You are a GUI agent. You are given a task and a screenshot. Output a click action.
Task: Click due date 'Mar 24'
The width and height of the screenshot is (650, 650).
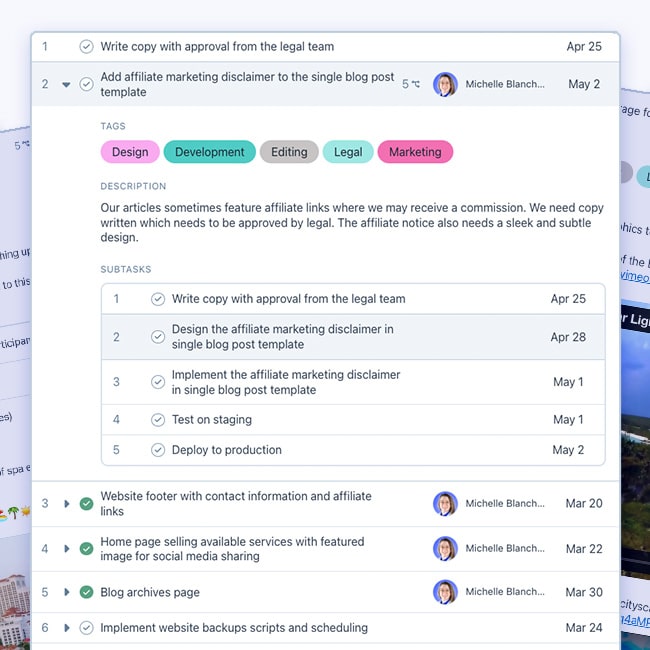point(584,628)
